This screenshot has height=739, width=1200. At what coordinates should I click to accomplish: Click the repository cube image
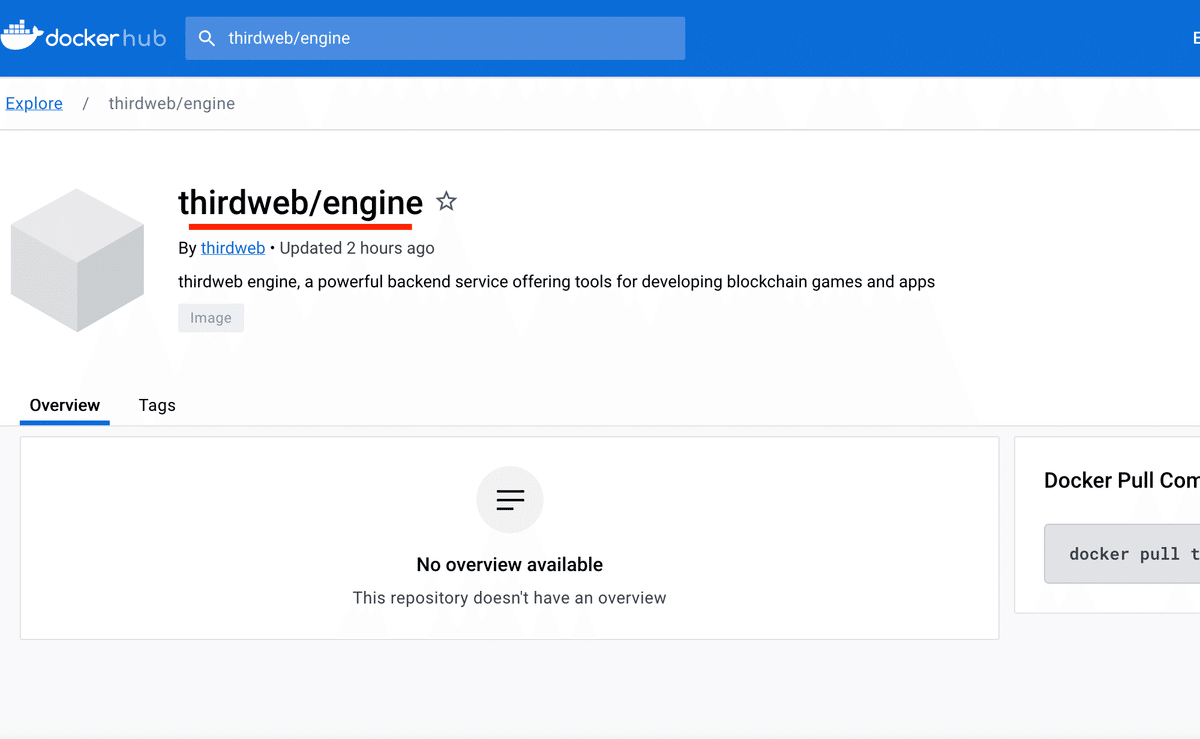[x=77, y=260]
